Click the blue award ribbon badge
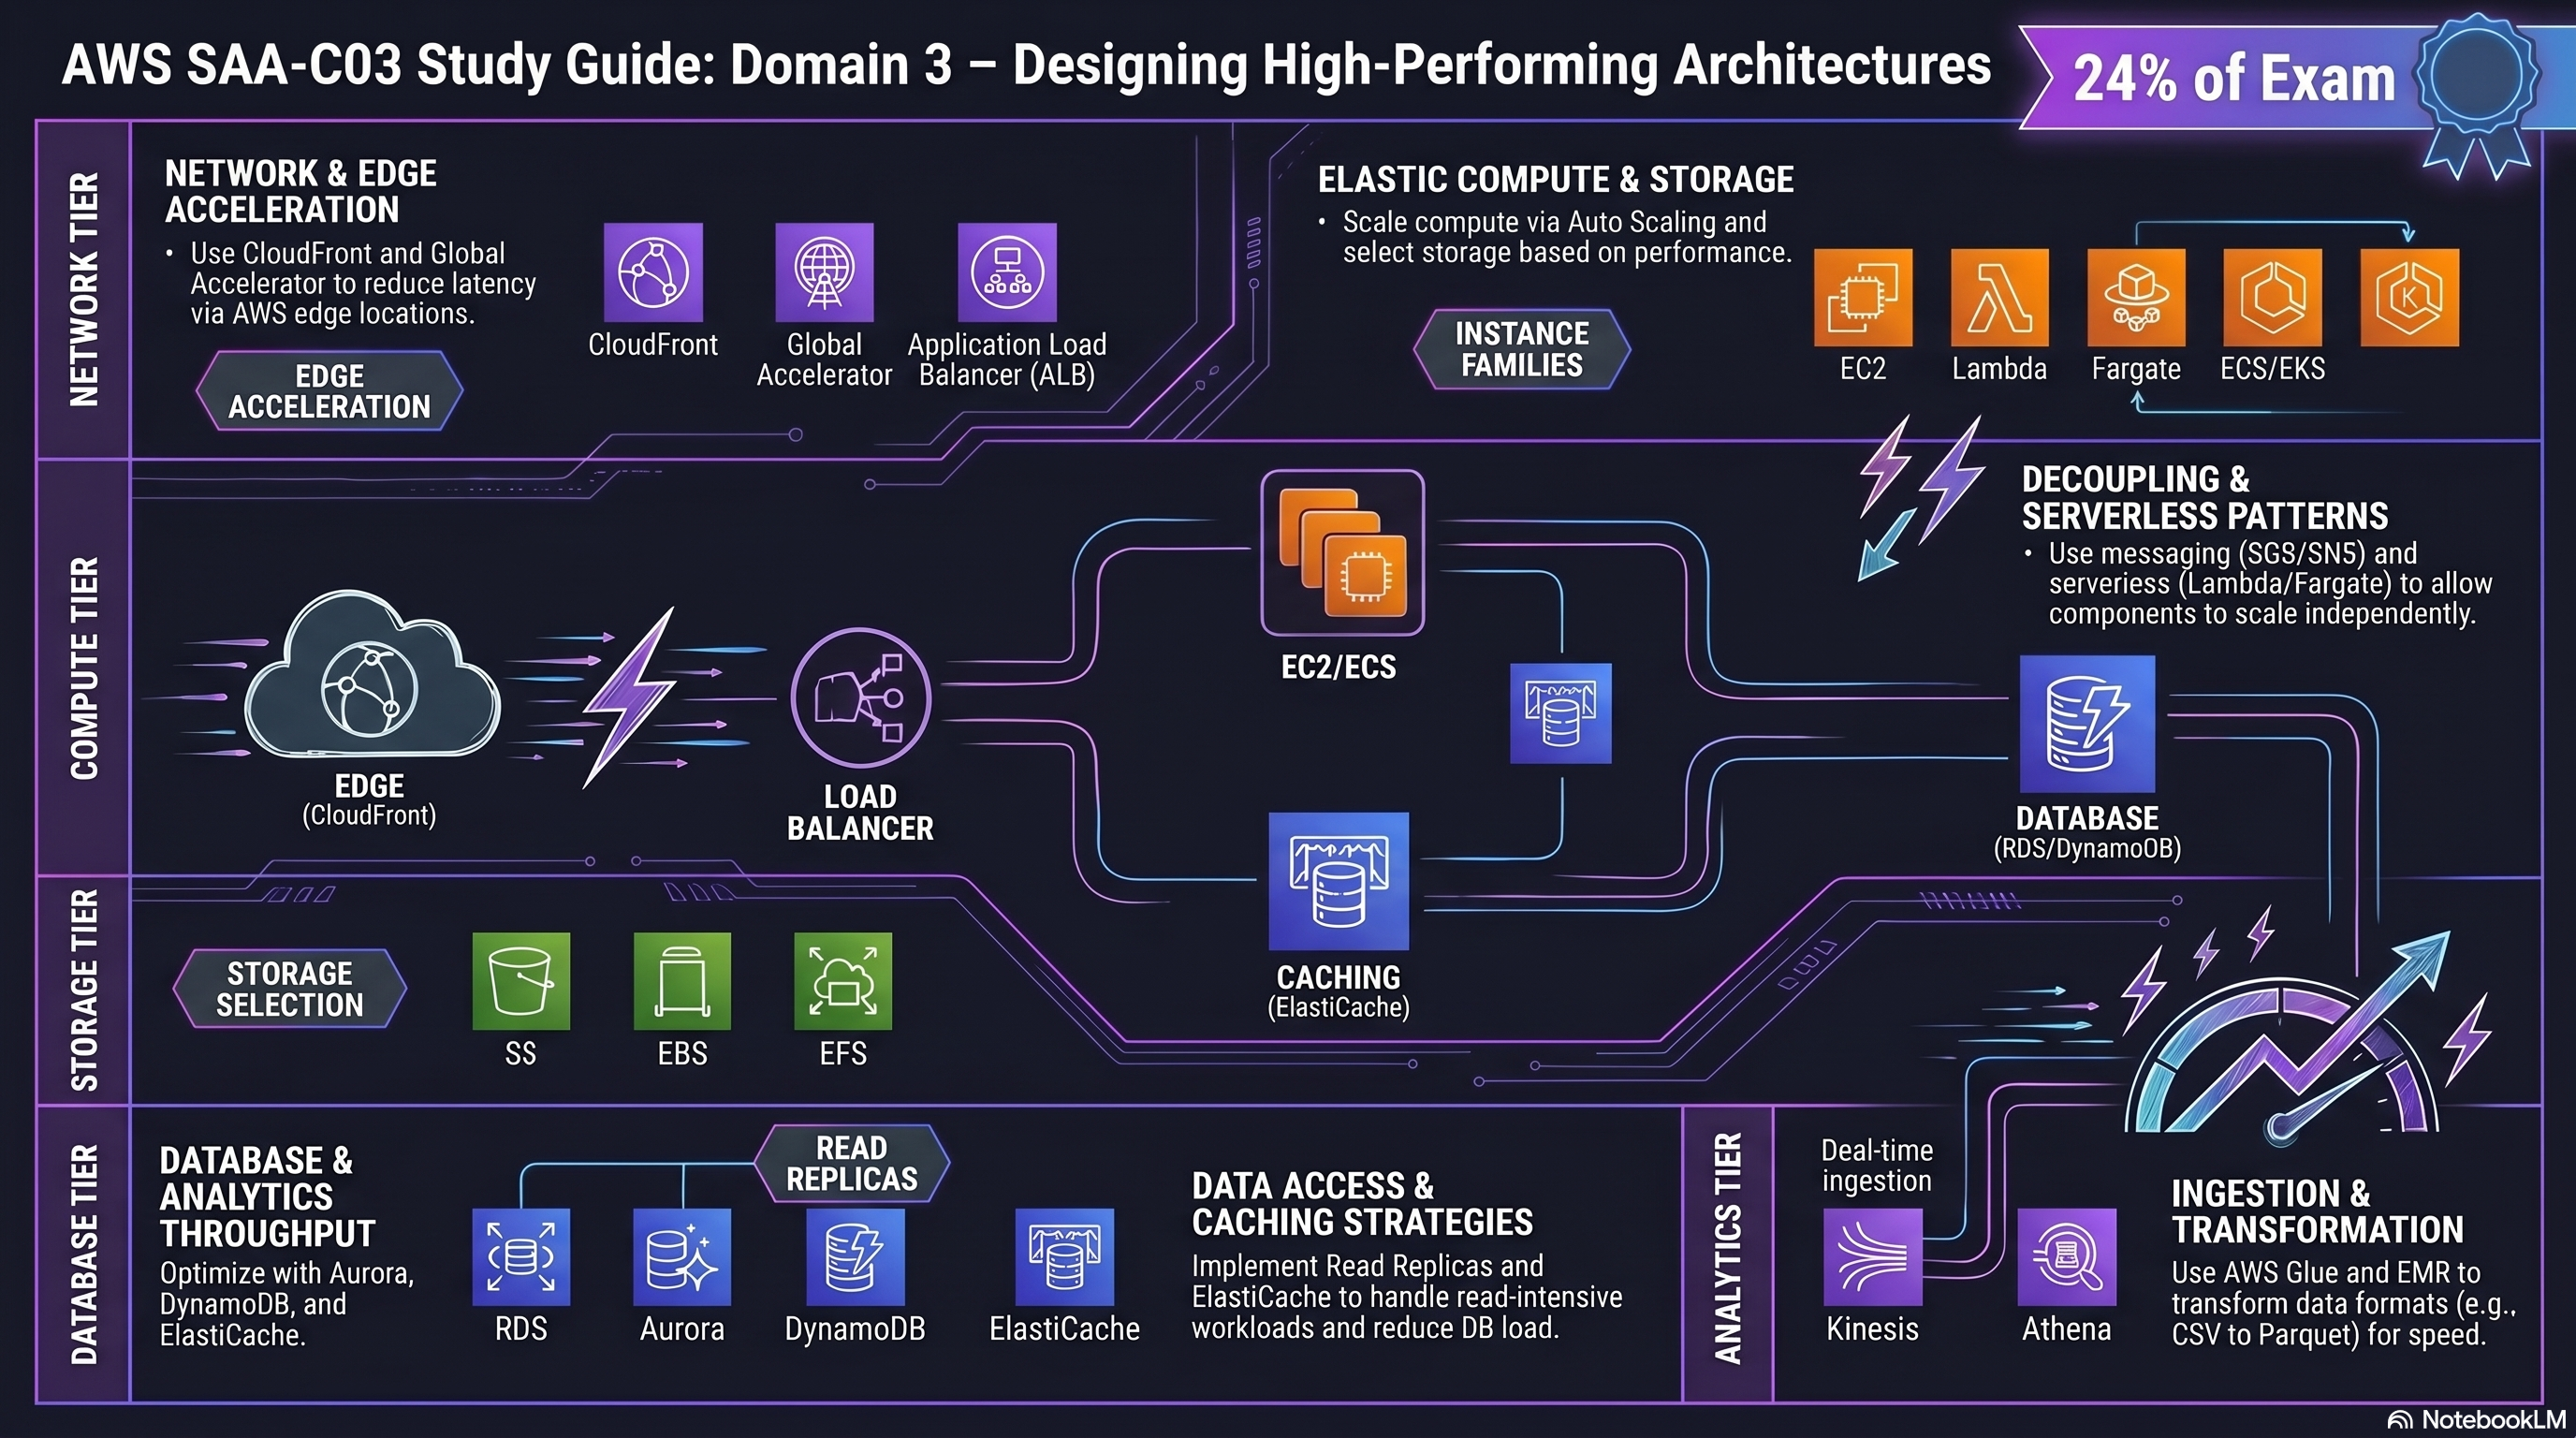 pos(2477,95)
